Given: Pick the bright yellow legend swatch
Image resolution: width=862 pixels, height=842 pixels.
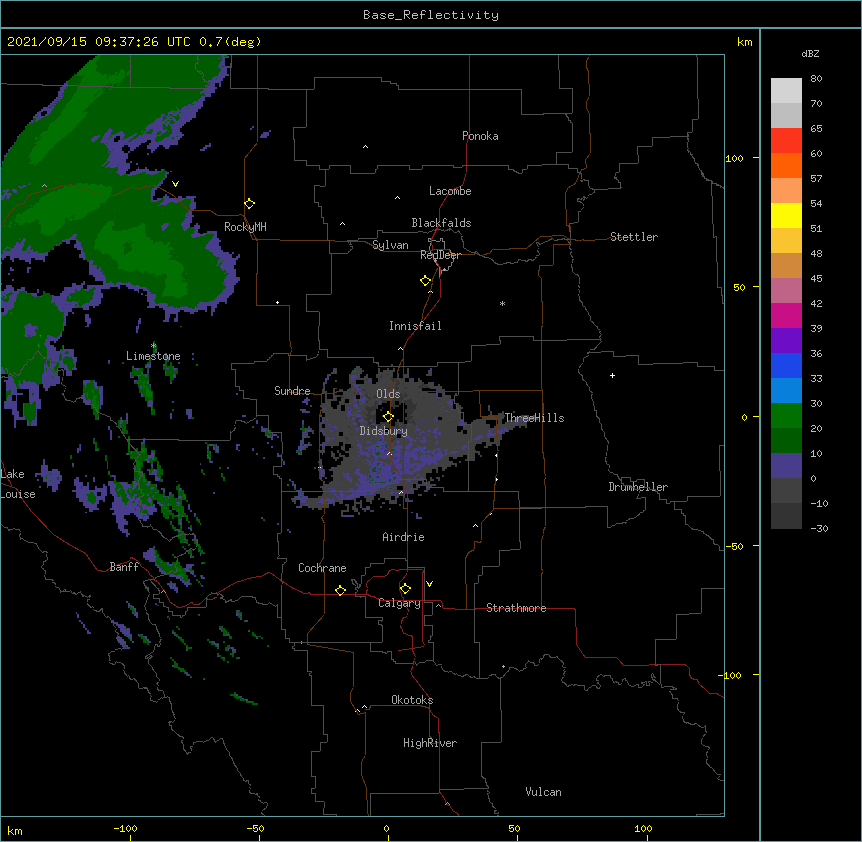Looking at the screenshot, I should [x=786, y=215].
